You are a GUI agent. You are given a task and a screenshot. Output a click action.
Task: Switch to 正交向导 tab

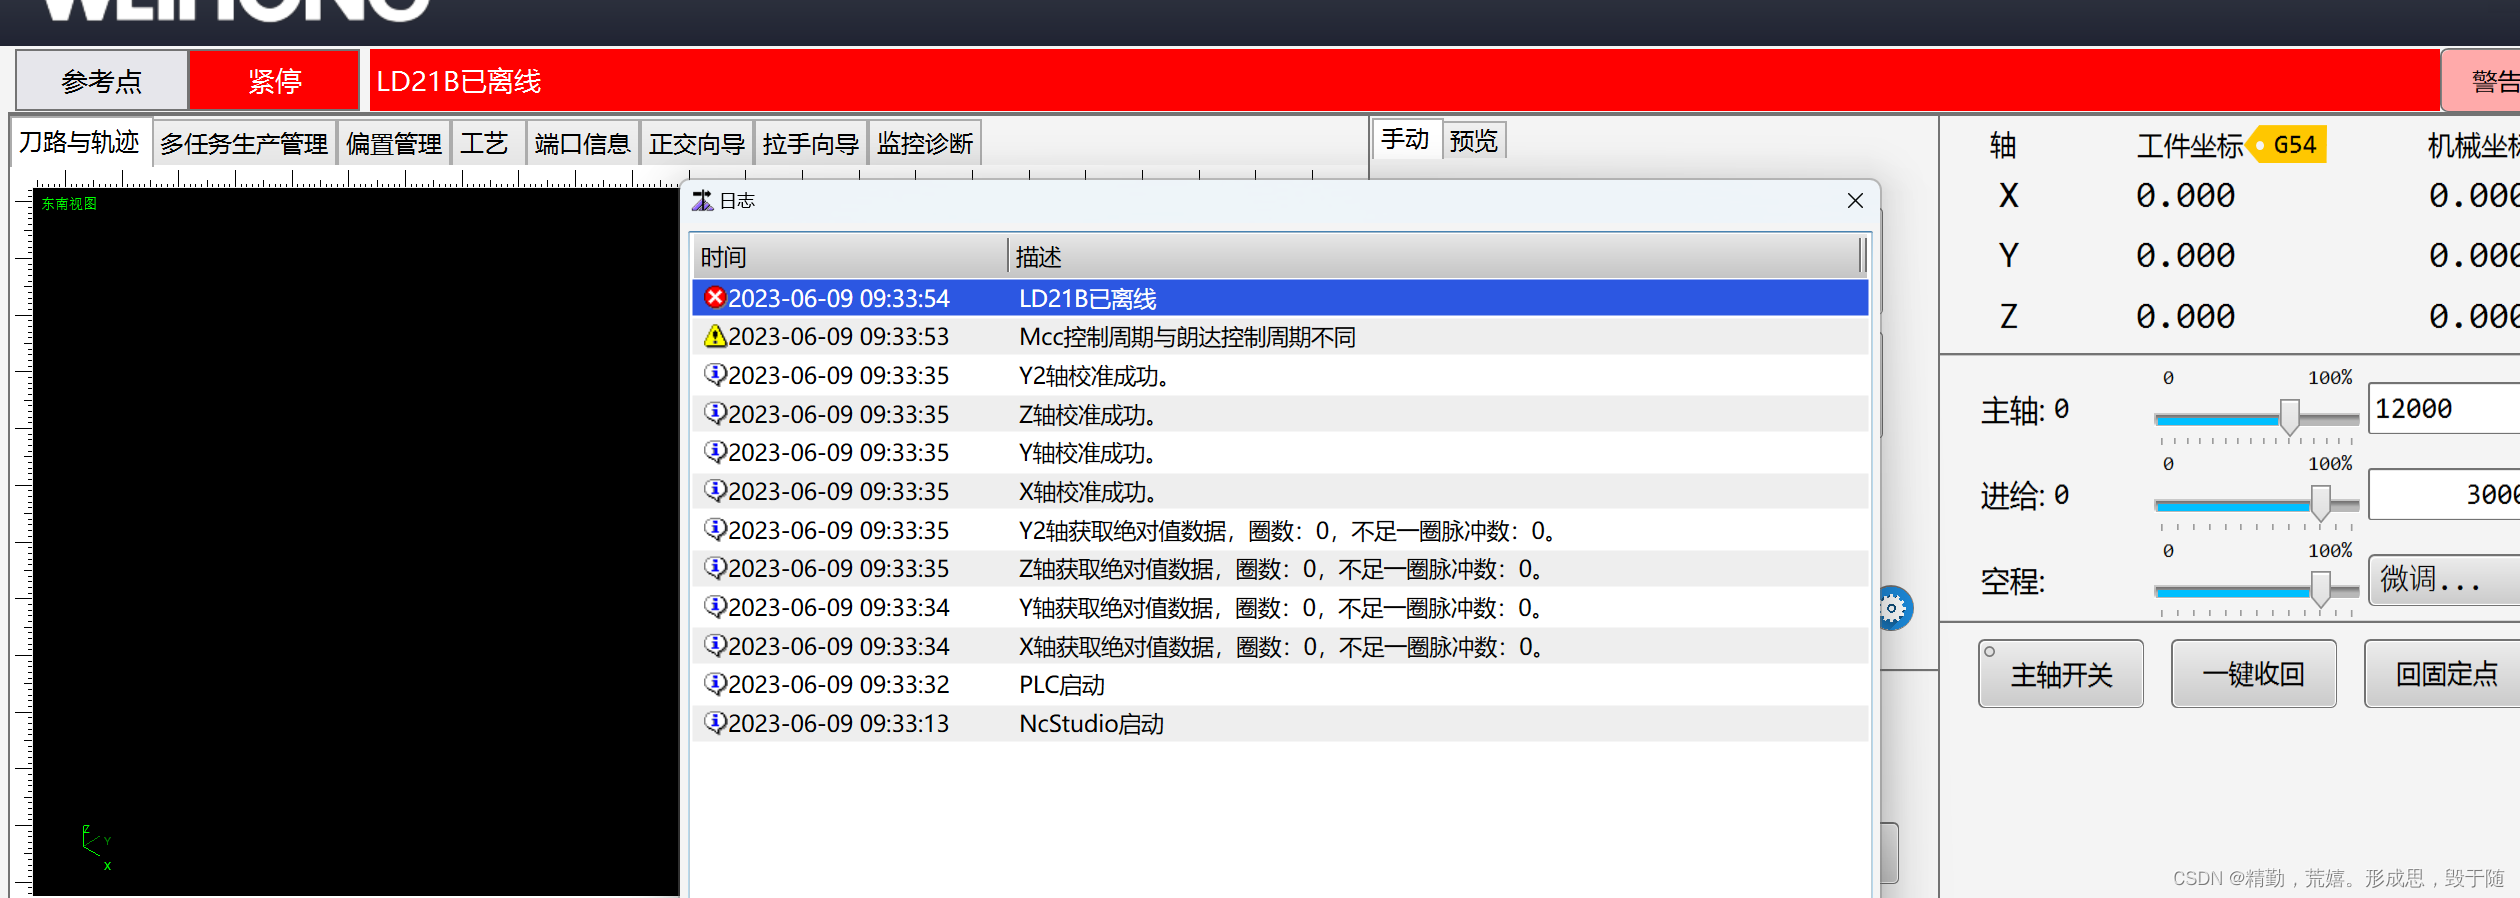pos(696,144)
